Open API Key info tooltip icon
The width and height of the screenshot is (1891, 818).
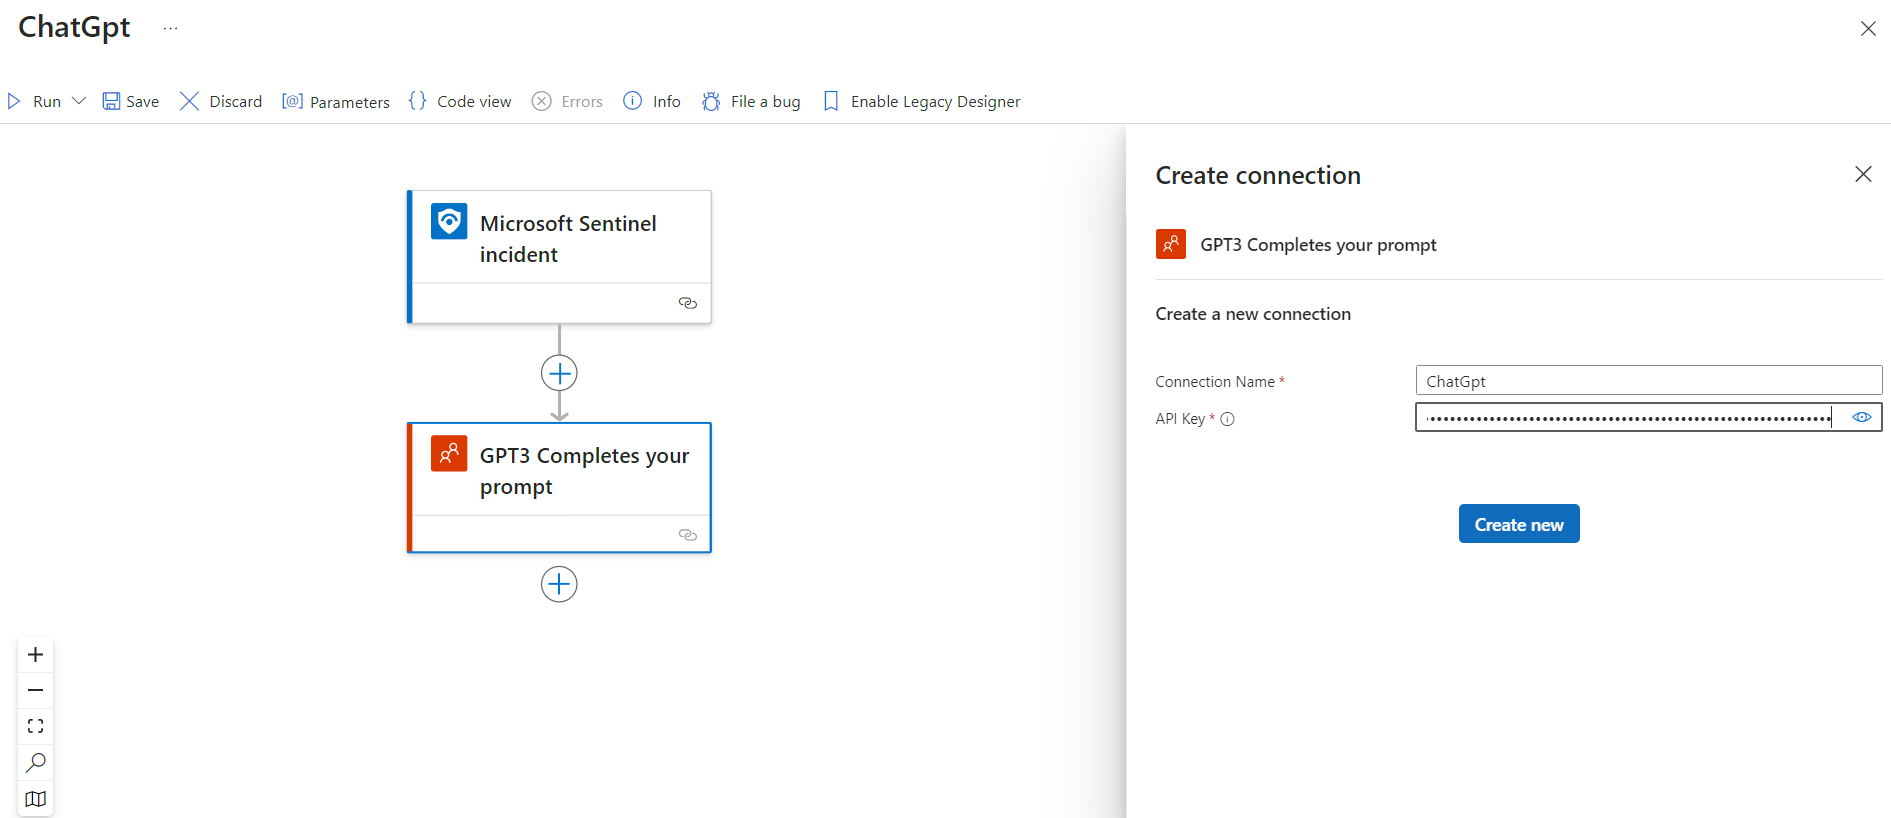[1227, 419]
